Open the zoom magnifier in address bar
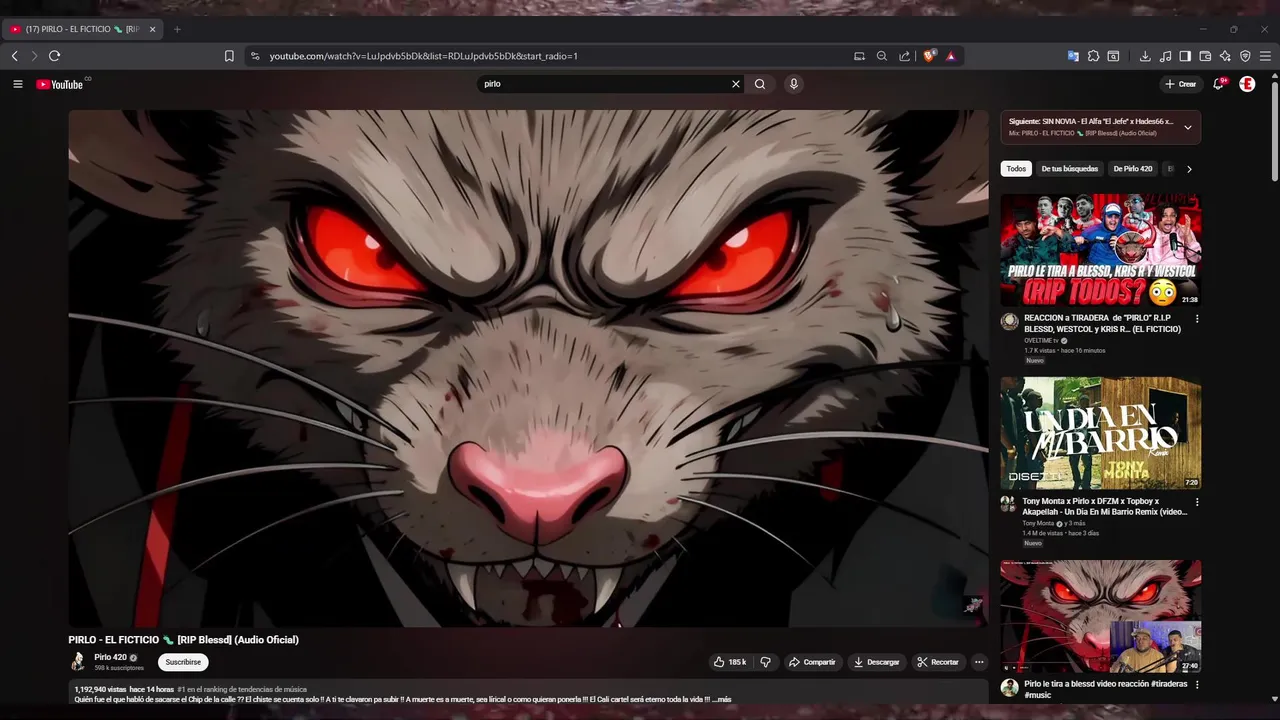This screenshot has width=1280, height=720. tap(882, 56)
